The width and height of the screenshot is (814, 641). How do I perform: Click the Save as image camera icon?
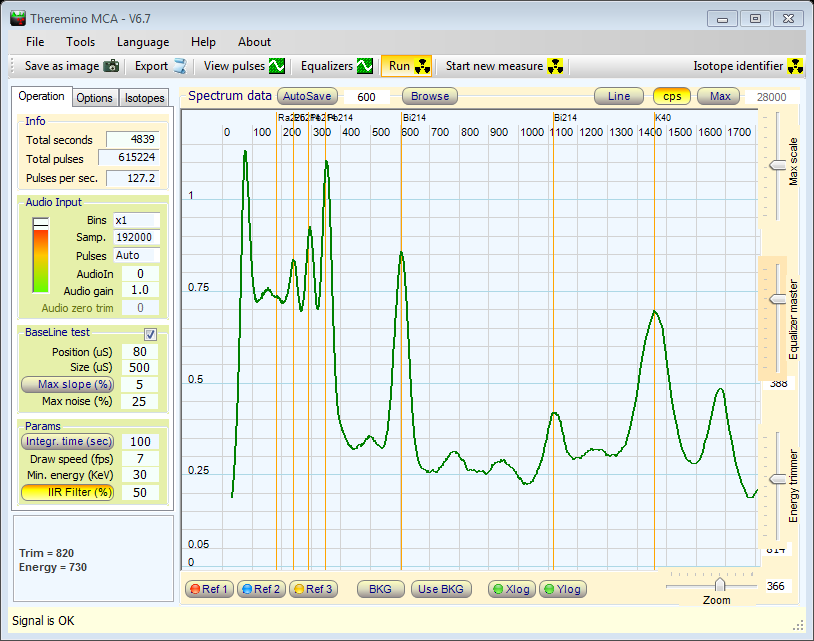pos(111,67)
